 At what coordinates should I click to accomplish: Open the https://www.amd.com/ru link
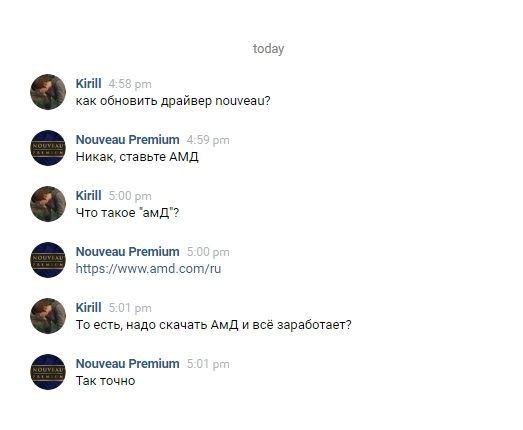pos(148,269)
